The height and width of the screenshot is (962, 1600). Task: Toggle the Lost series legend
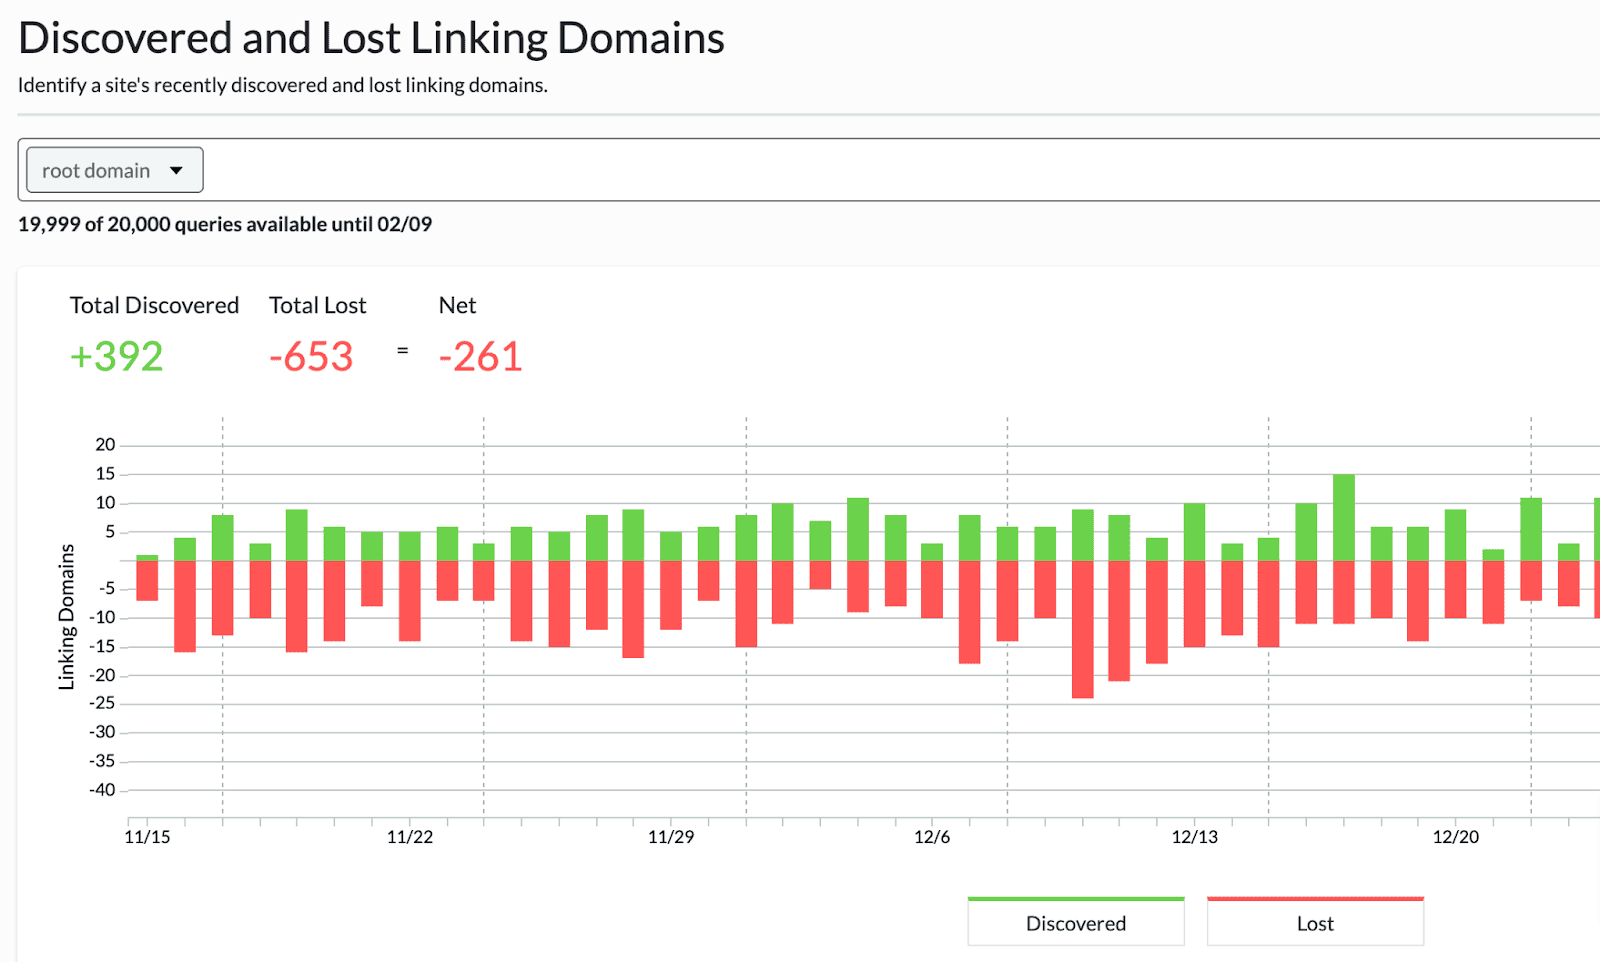click(x=1314, y=922)
